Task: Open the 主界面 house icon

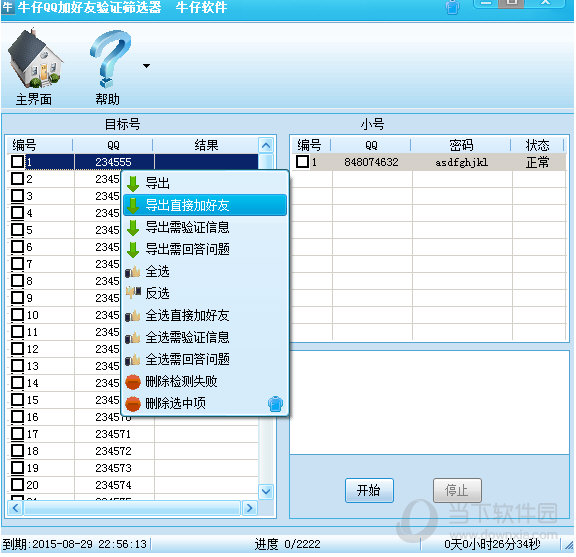Action: (x=35, y=59)
